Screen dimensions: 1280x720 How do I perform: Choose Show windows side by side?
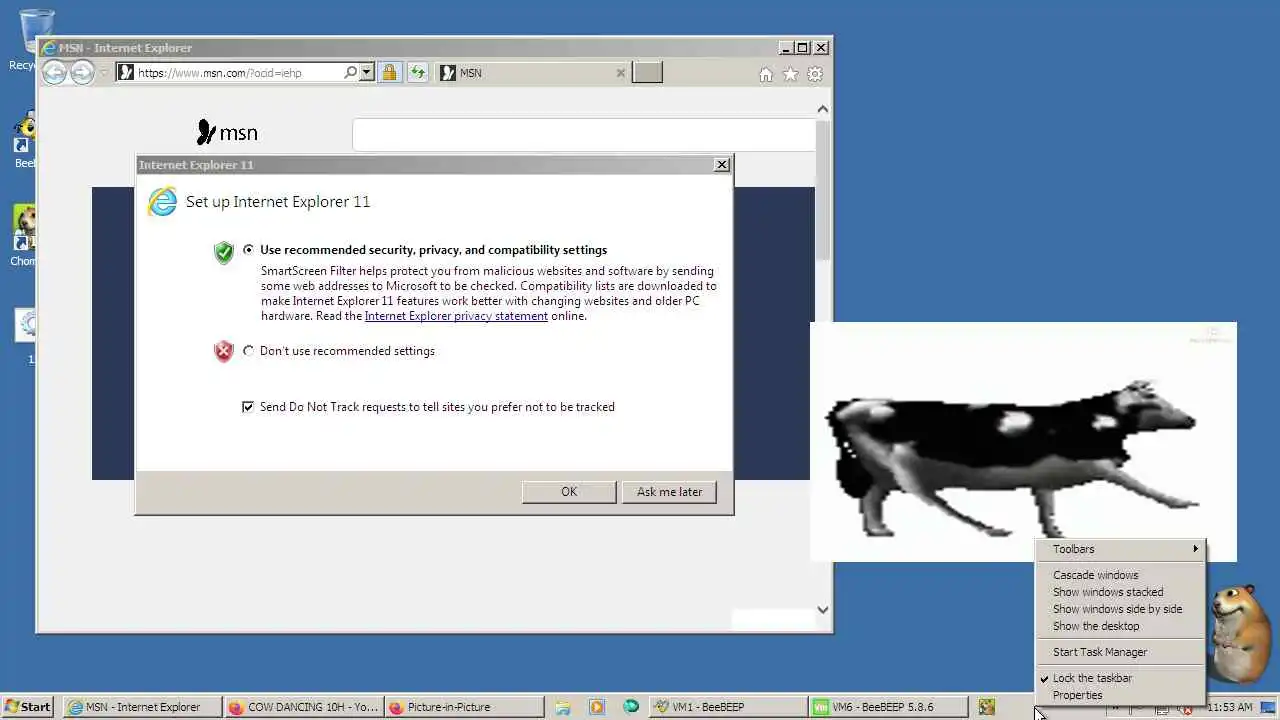[x=1120, y=609]
